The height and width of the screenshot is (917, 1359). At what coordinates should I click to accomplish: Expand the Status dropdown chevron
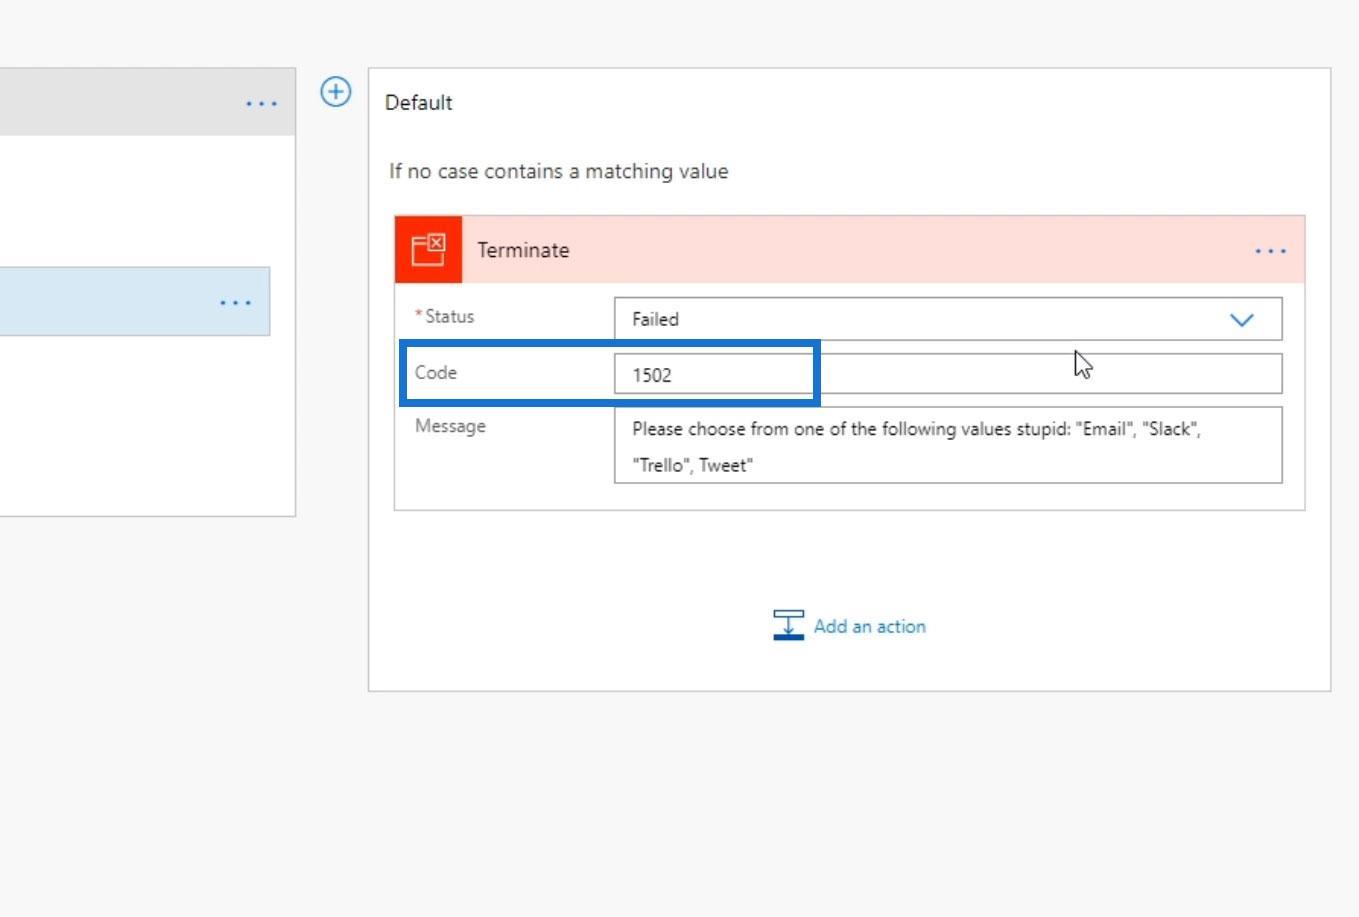coord(1241,320)
